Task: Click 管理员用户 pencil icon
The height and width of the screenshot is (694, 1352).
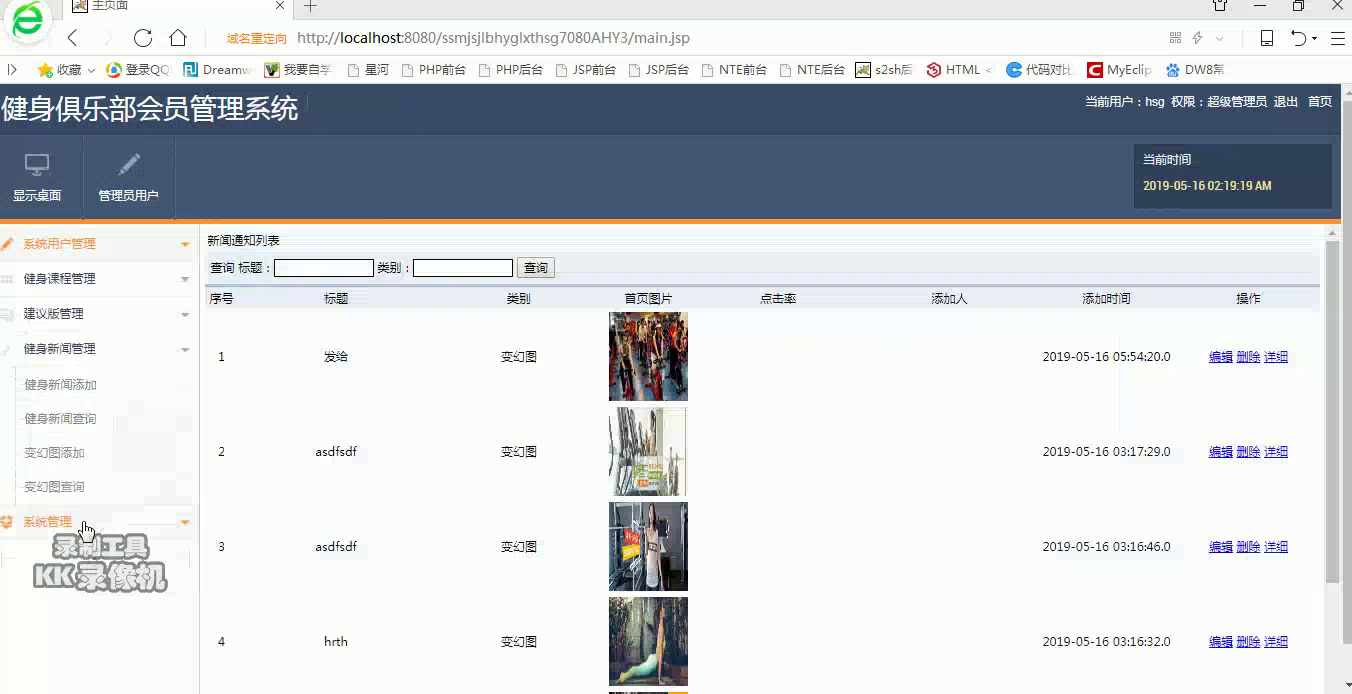Action: click(x=128, y=165)
